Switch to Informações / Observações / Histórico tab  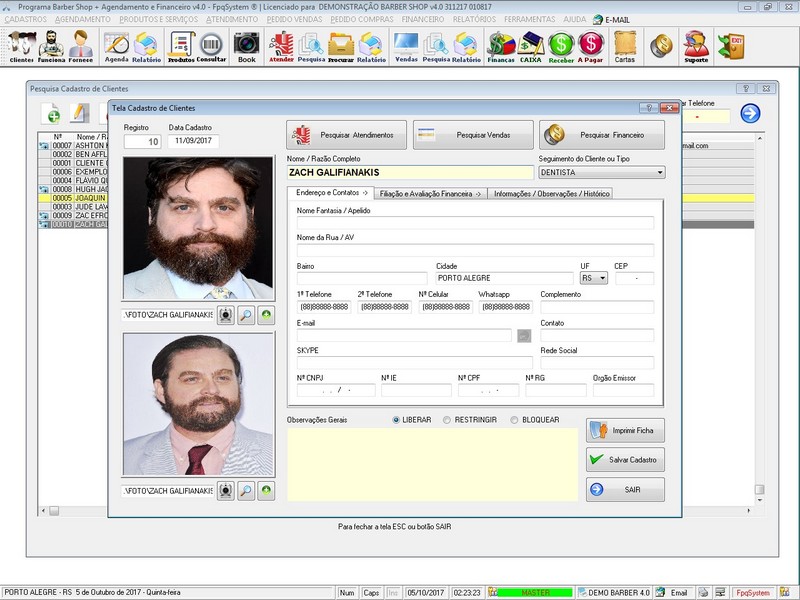(551, 194)
